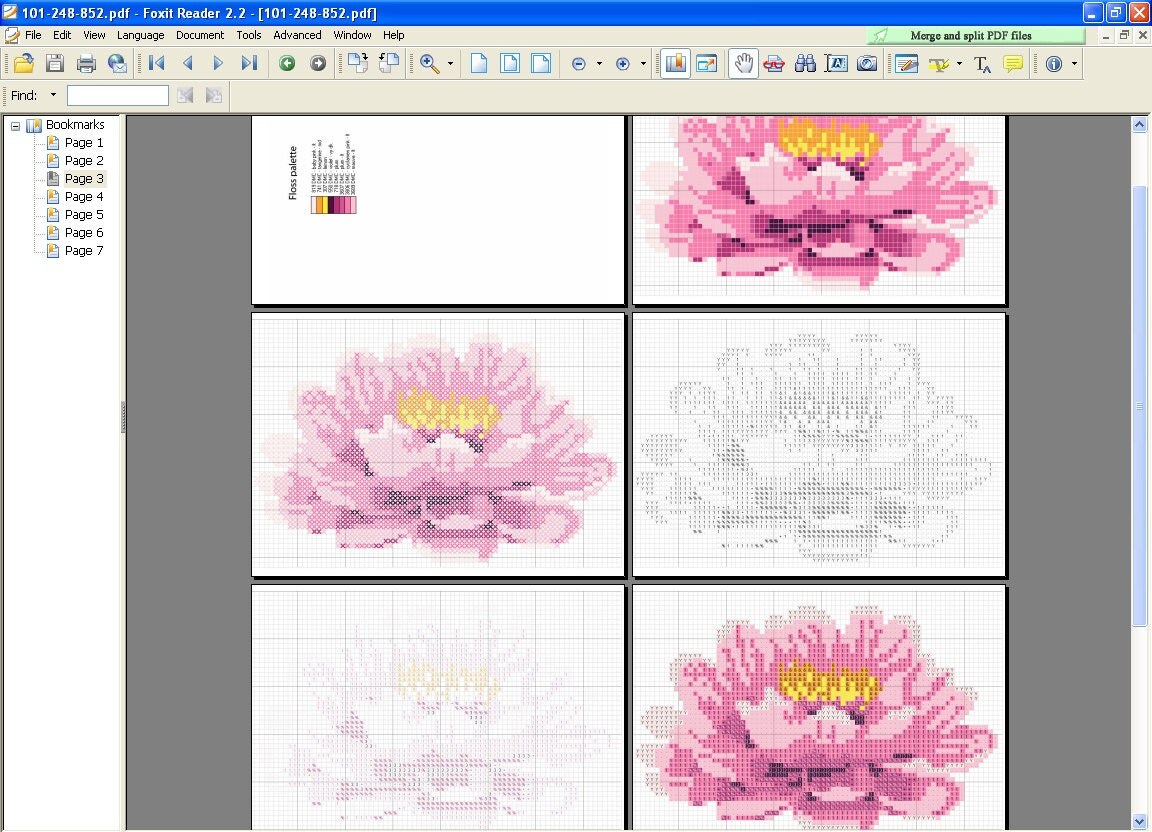Activate the Snapshot camera tool
The height and width of the screenshot is (832, 1152).
867,63
